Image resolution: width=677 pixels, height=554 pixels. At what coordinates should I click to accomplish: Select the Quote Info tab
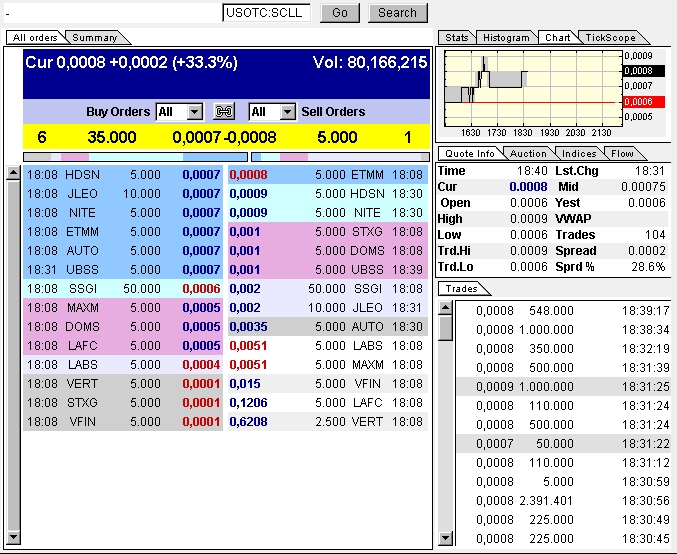point(470,153)
